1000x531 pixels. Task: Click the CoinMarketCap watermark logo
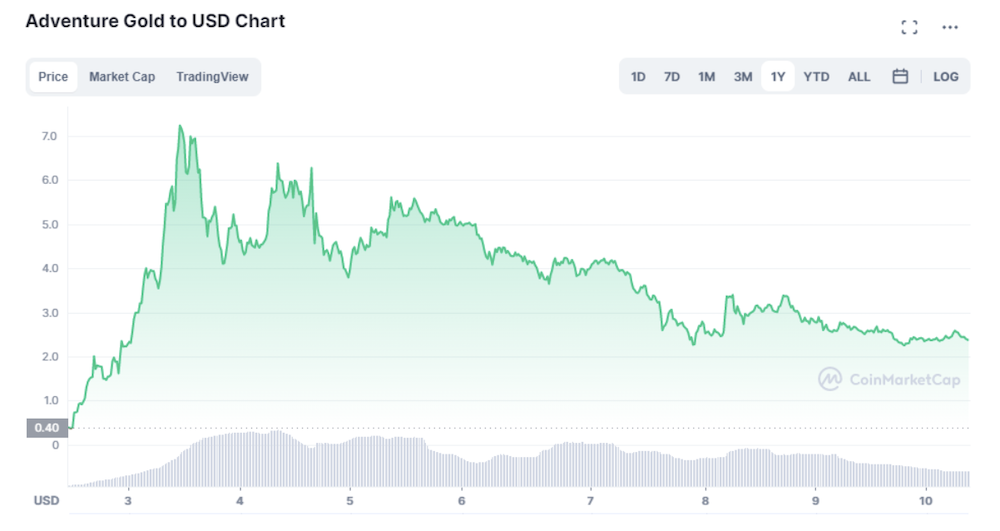tap(889, 379)
